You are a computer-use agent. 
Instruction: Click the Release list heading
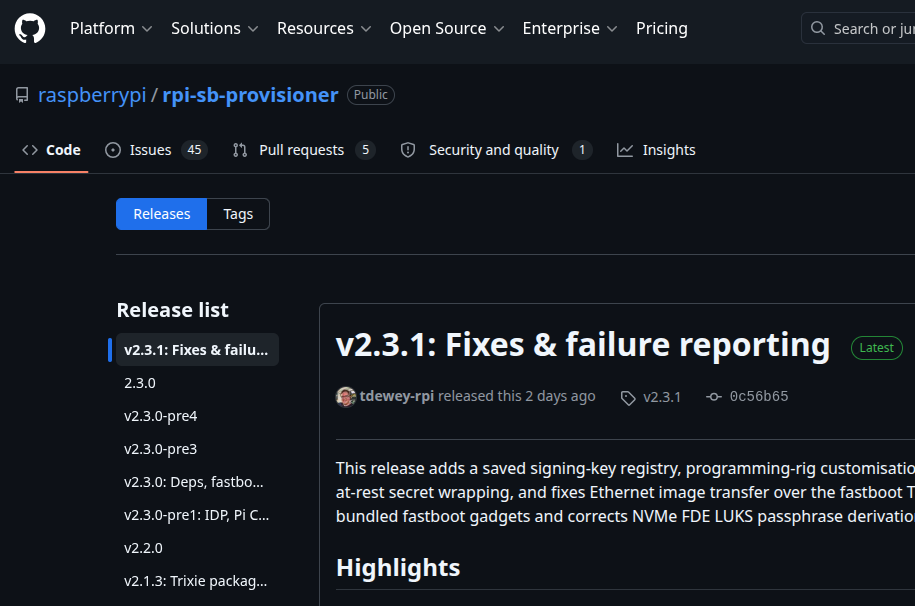point(173,310)
